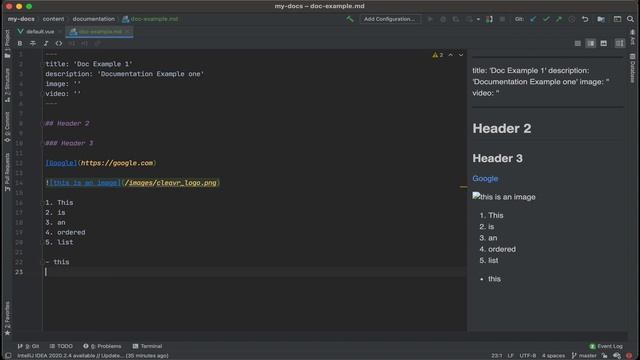Open Git tool window at bottom
This screenshot has height=360, width=640.
[28, 346]
